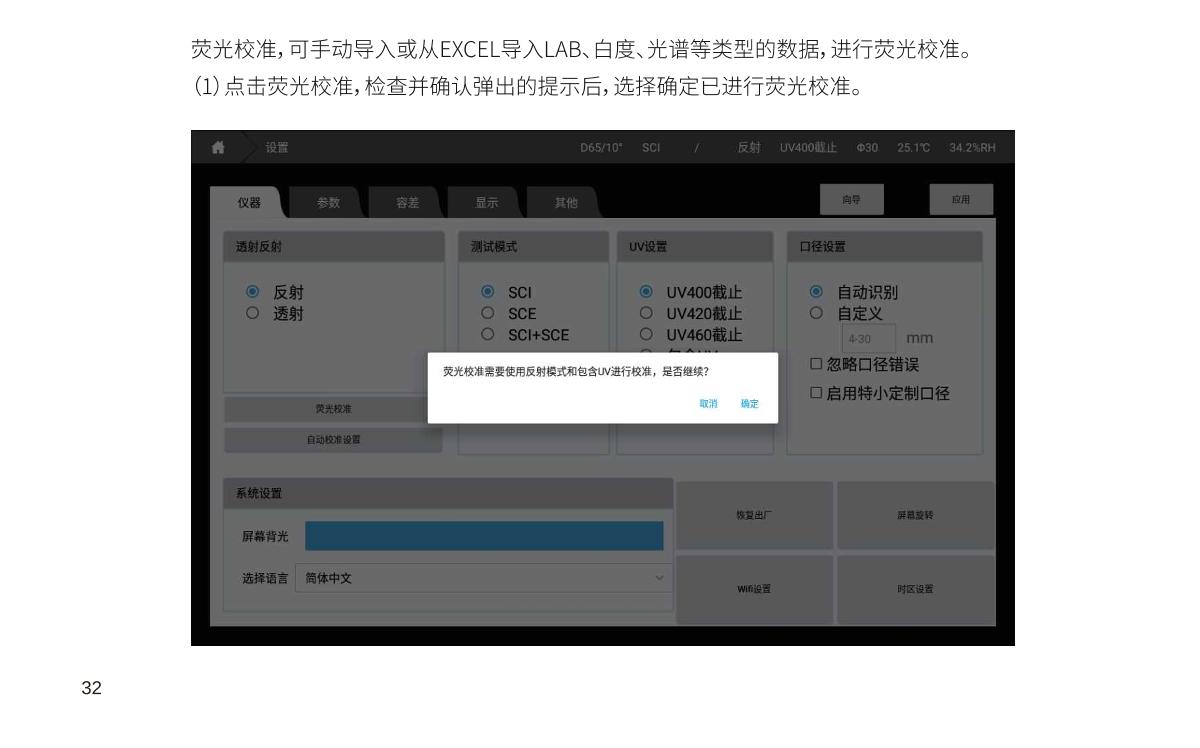Select the 显示 tab
1200x748 pixels.
pos(486,203)
